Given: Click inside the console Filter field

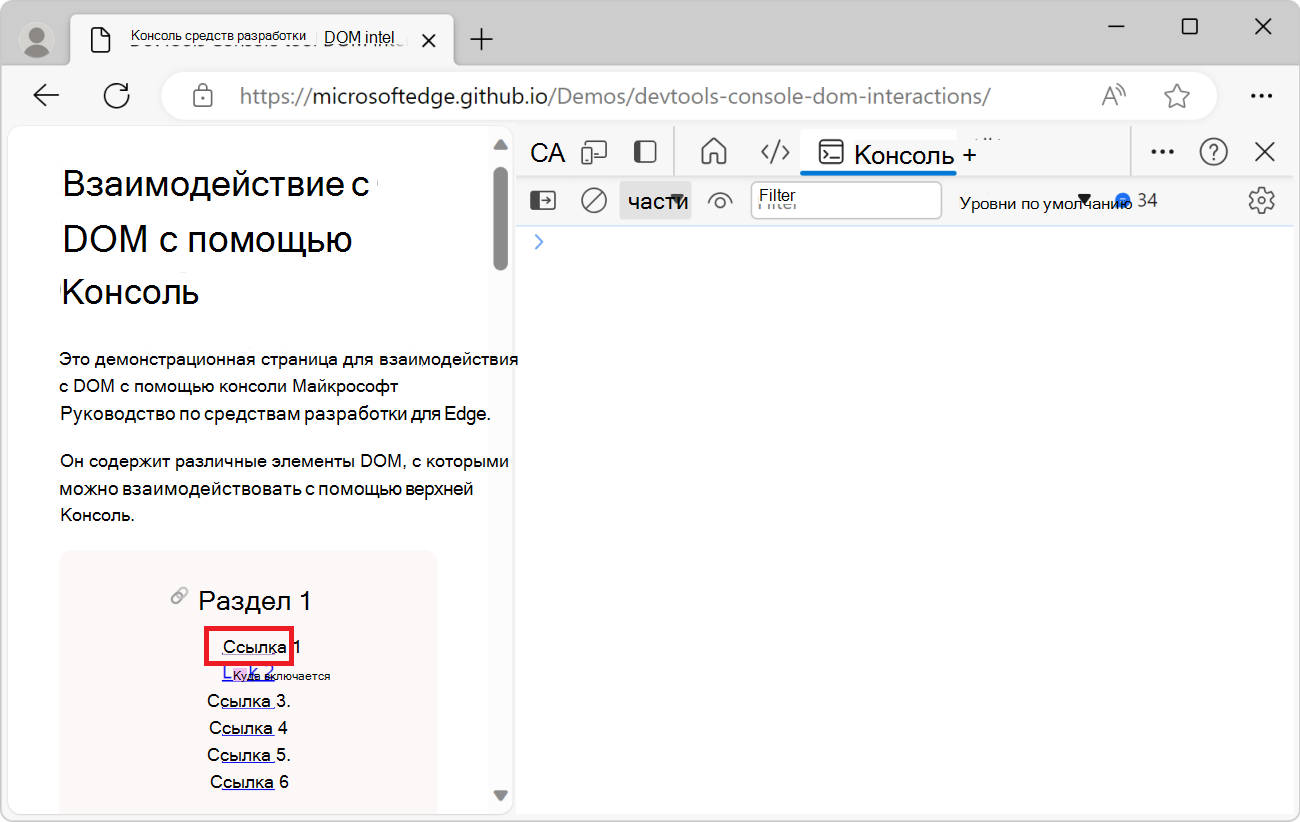Looking at the screenshot, I should (845, 200).
